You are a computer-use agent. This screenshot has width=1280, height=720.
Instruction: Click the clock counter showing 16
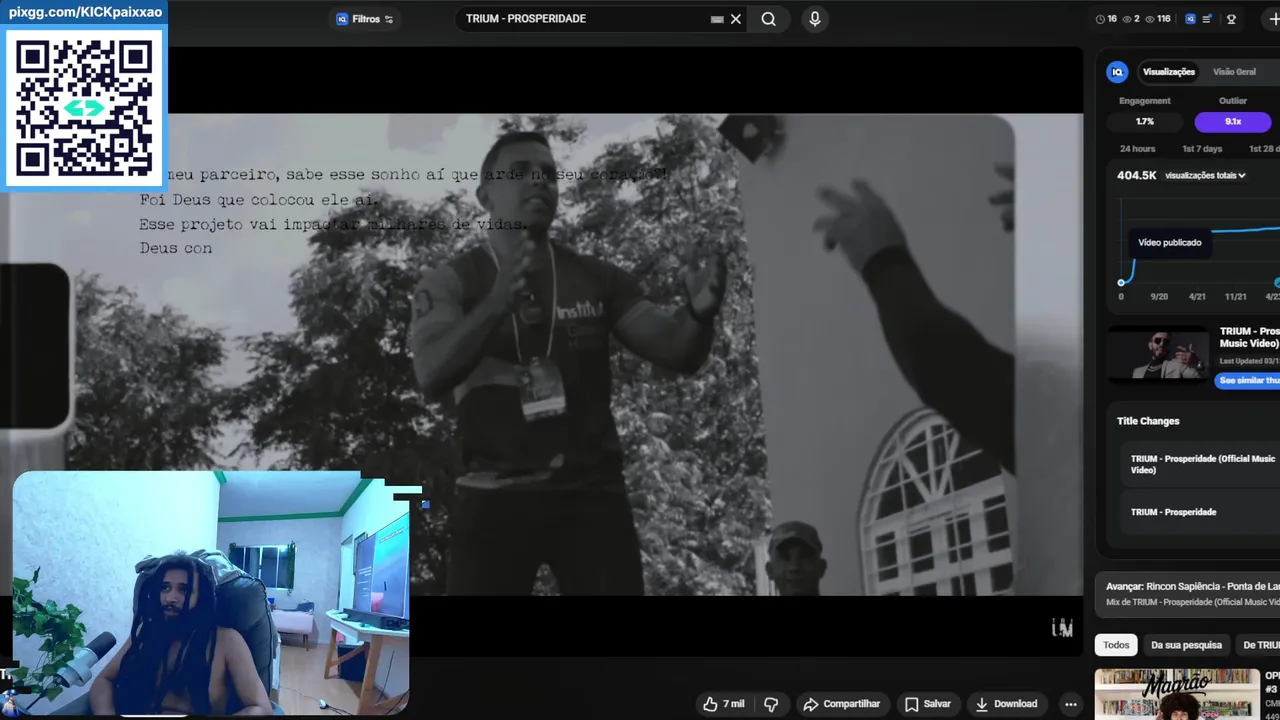(1106, 19)
